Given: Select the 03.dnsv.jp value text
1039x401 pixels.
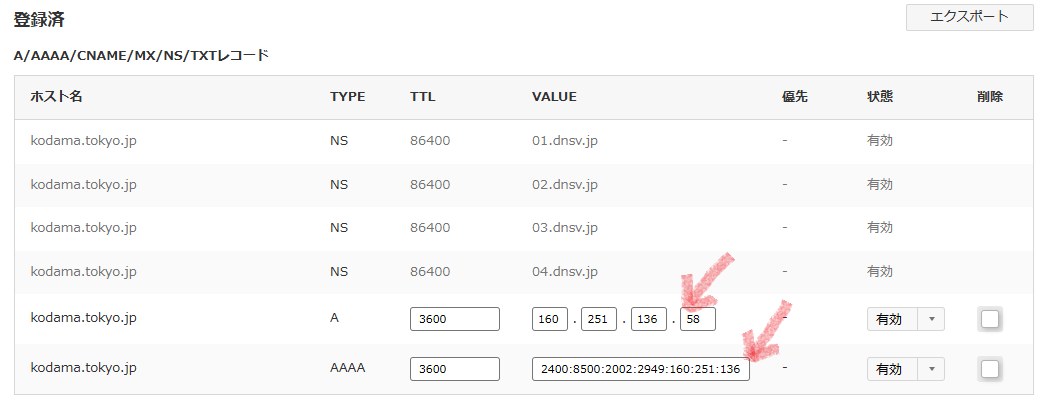Looking at the screenshot, I should 565,228.
